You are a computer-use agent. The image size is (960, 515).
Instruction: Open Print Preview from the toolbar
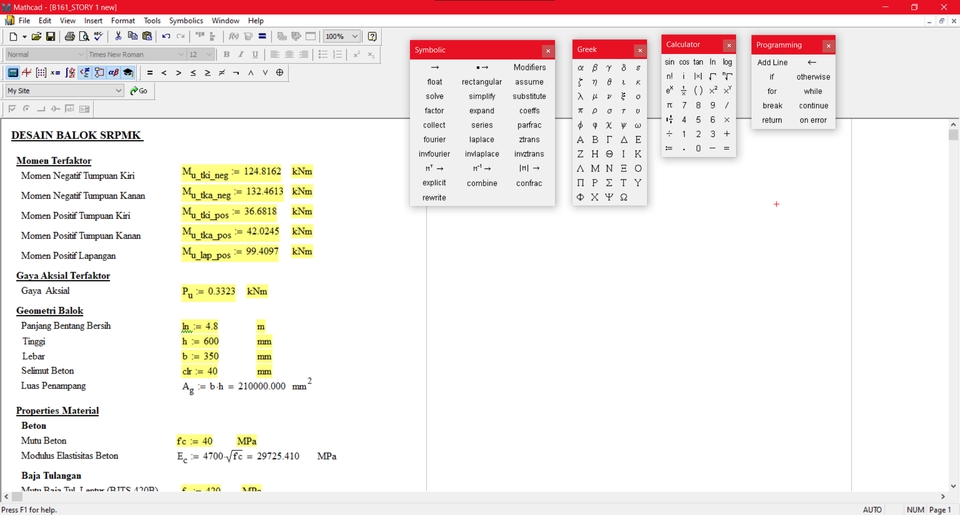click(x=84, y=37)
